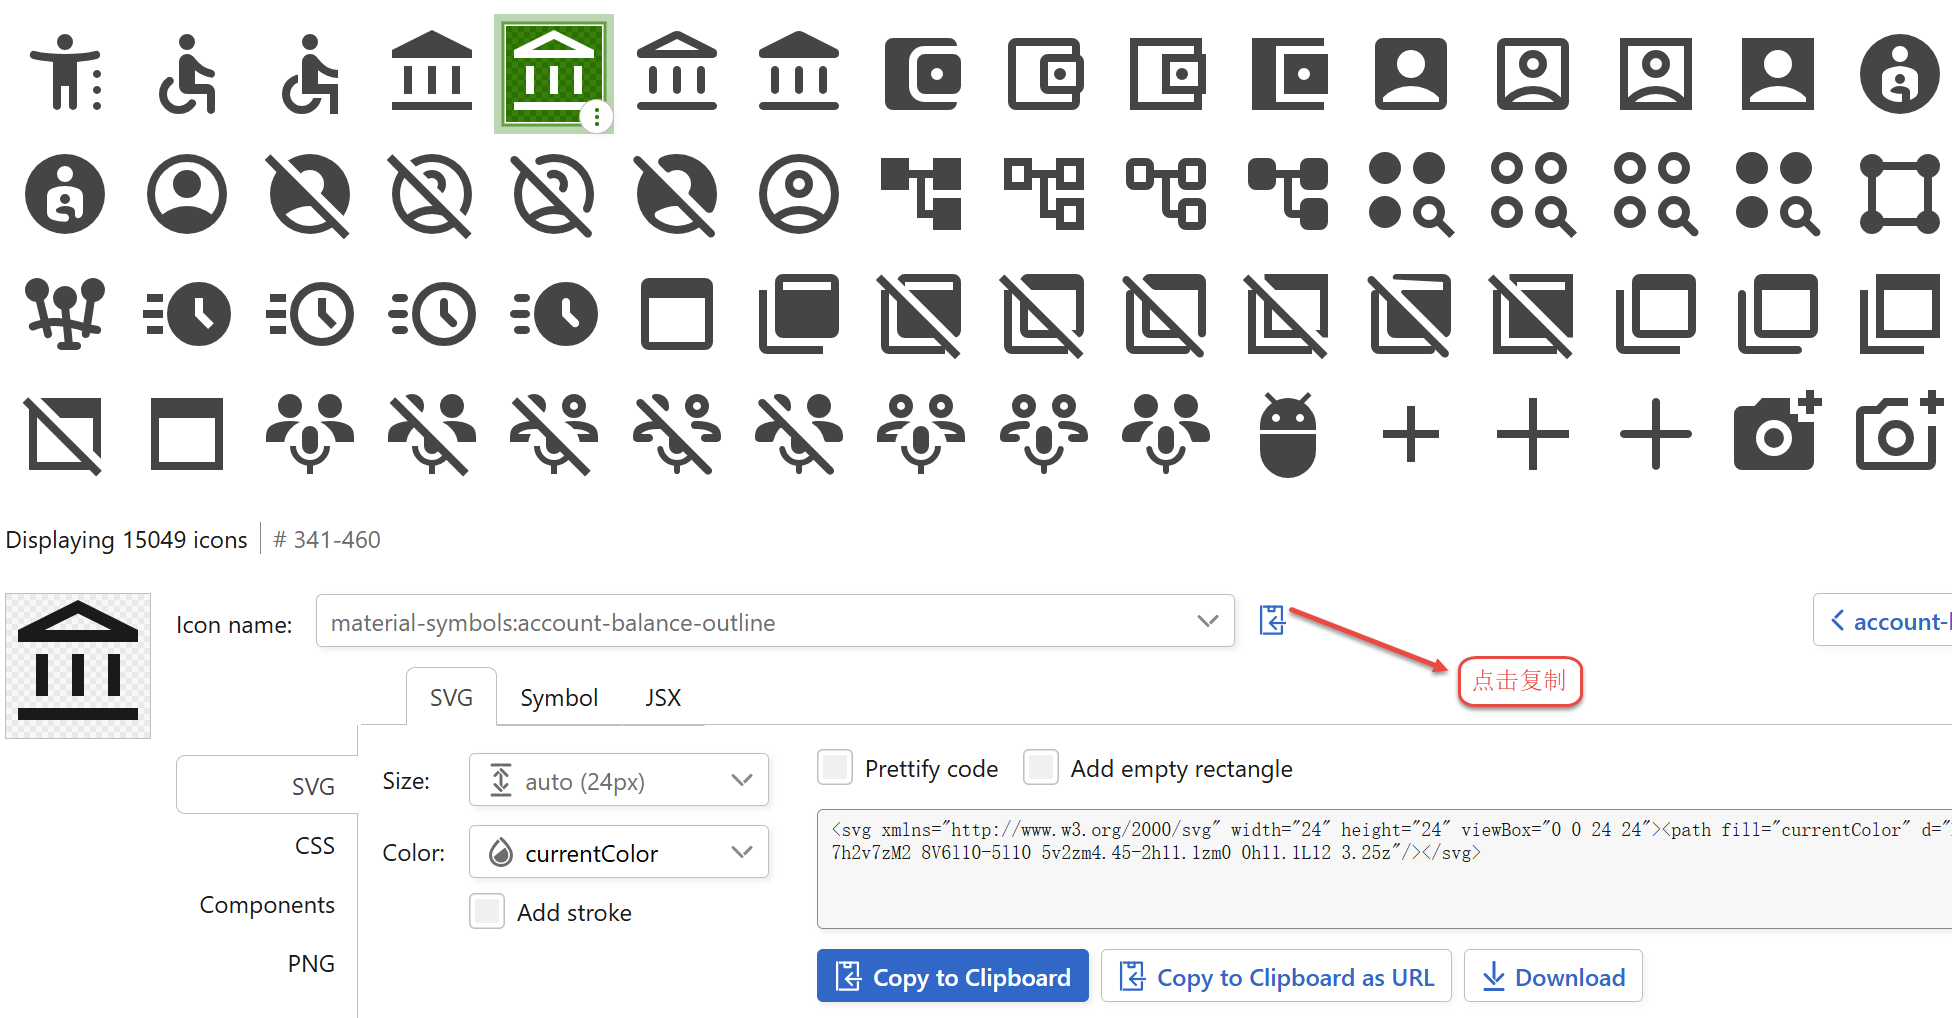1952x1018 pixels.
Task: Switch to the JSX tab
Action: point(662,698)
